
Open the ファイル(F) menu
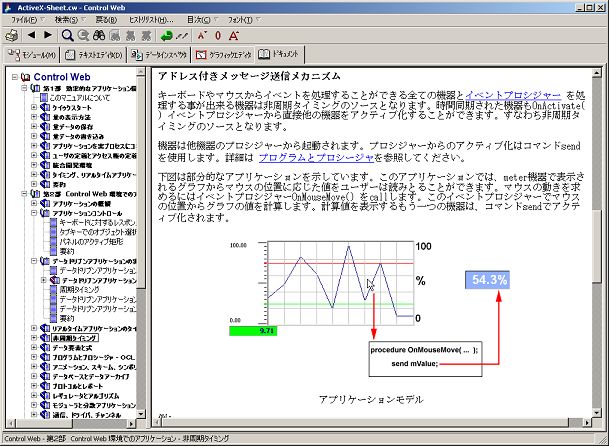pos(23,19)
